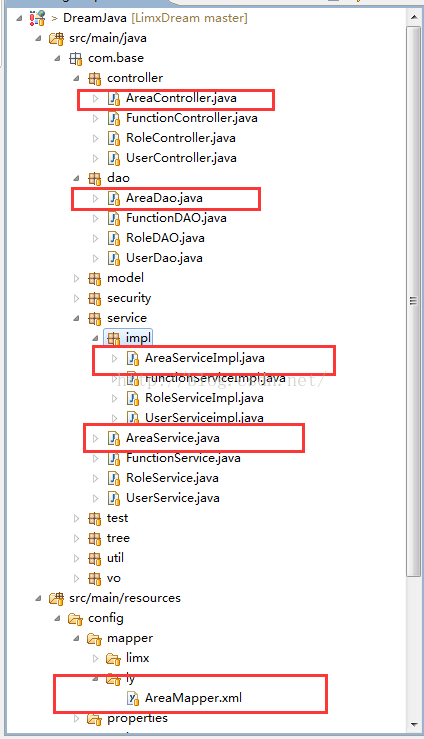Click the limx folder icon
Screen dimensions: 424x739
coord(114,658)
